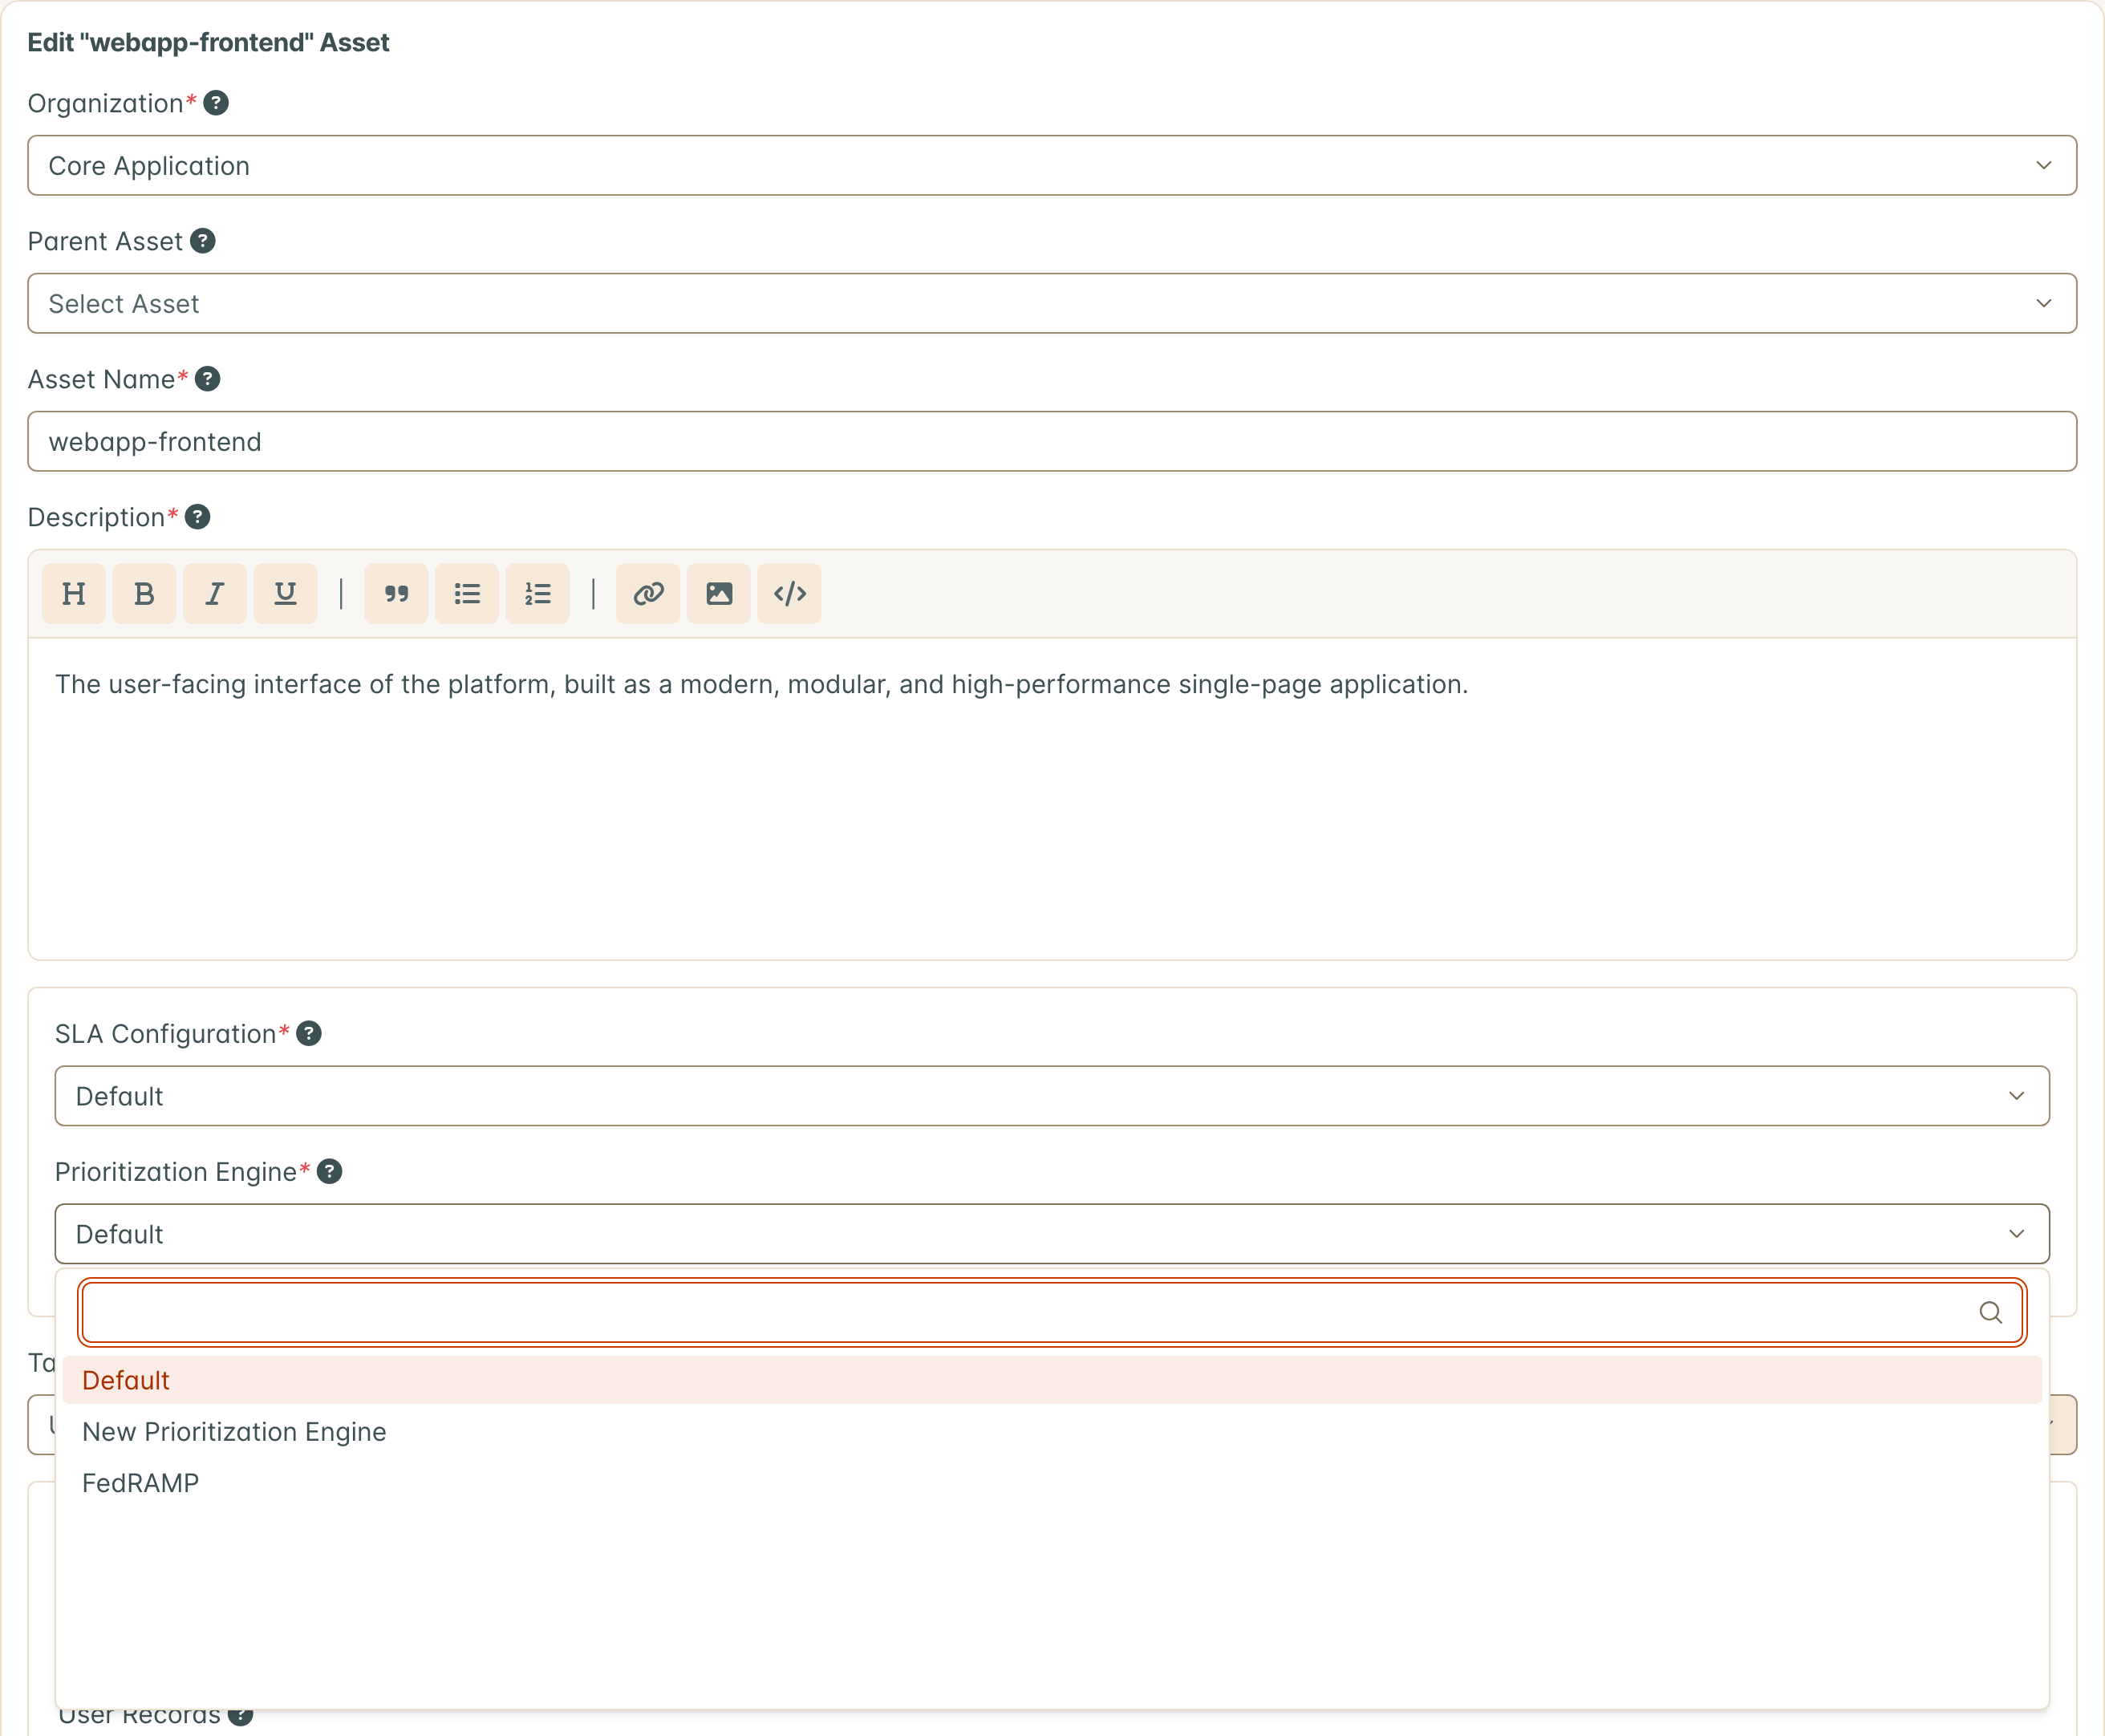Image resolution: width=2105 pixels, height=1736 pixels.
Task: Toggle italic formatting in Description editor
Action: tap(215, 594)
